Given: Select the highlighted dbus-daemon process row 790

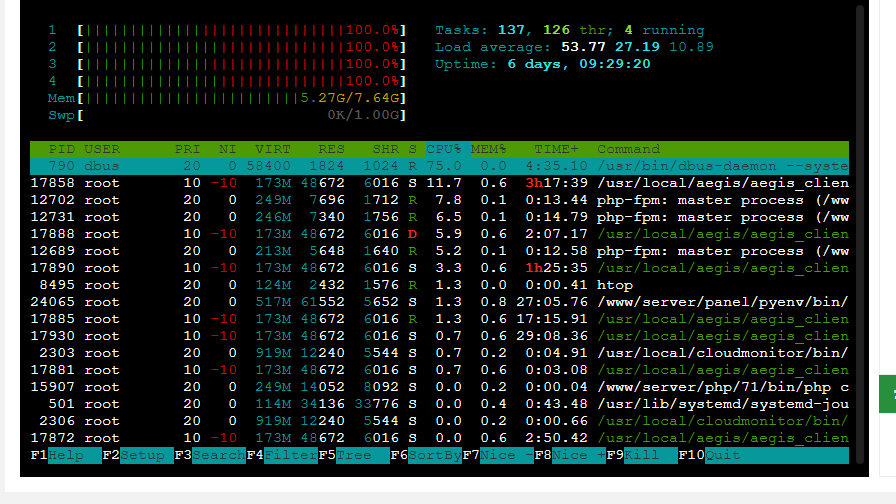Looking at the screenshot, I should coord(439,166).
